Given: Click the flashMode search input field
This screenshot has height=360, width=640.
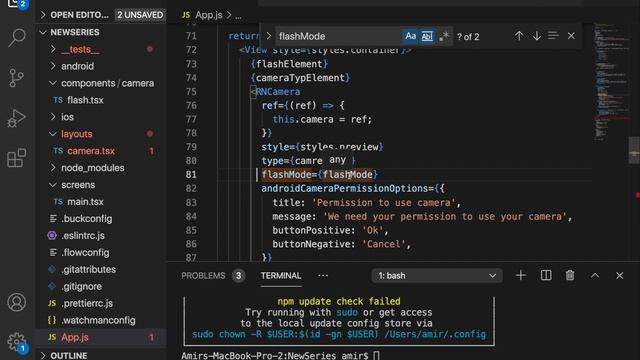Looking at the screenshot, I should point(339,36).
